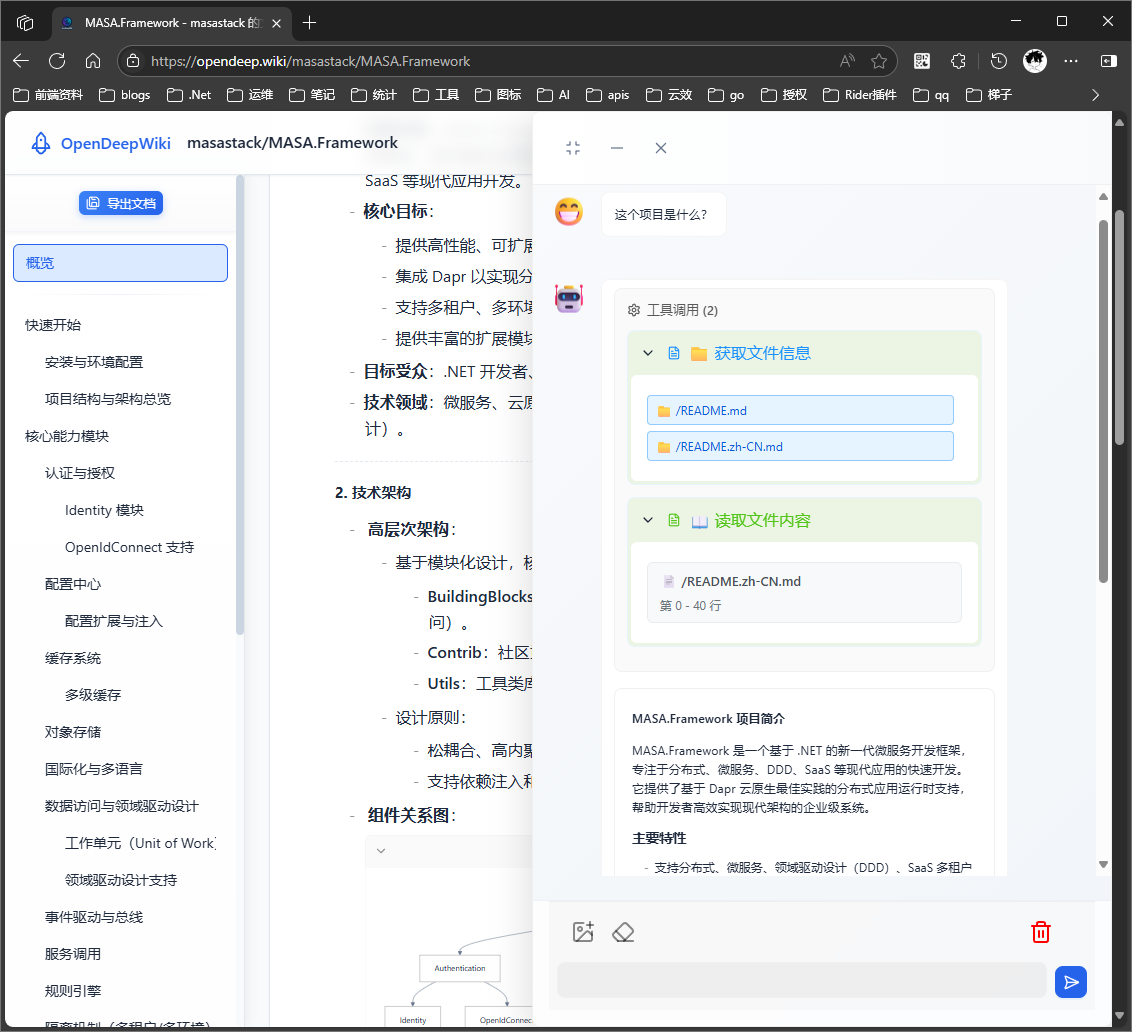Close the chat panel with the X icon
Screen dimensions: 1132x1032
(661, 148)
